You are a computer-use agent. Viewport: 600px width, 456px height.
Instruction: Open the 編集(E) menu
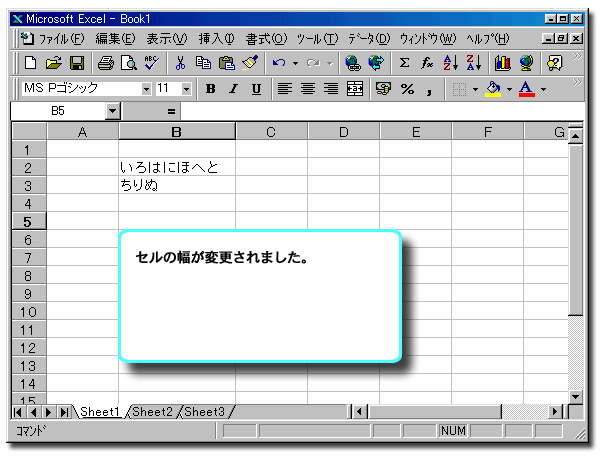115,38
